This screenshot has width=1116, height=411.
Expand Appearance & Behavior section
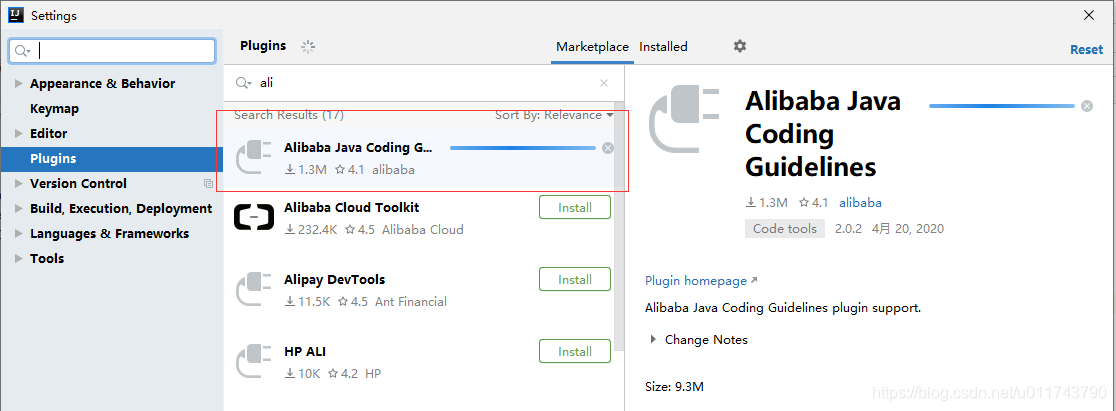tap(19, 83)
